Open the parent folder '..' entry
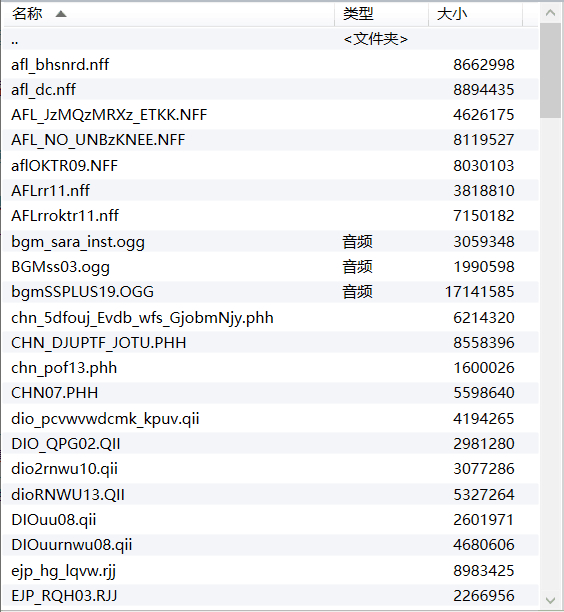Screen dimensions: 564x612 point(271,39)
